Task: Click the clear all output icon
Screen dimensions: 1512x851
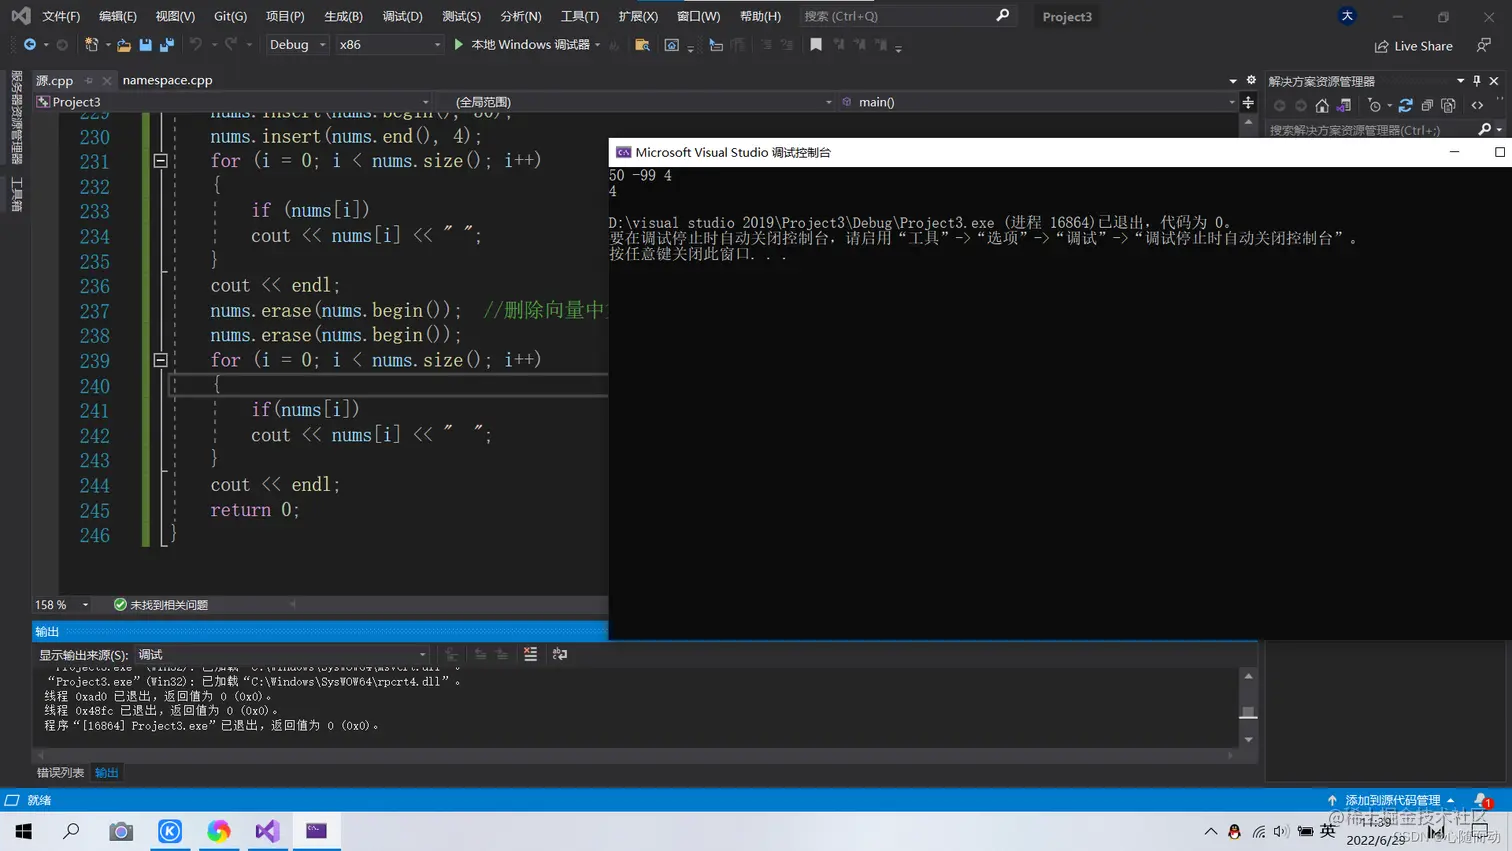Action: (x=530, y=654)
